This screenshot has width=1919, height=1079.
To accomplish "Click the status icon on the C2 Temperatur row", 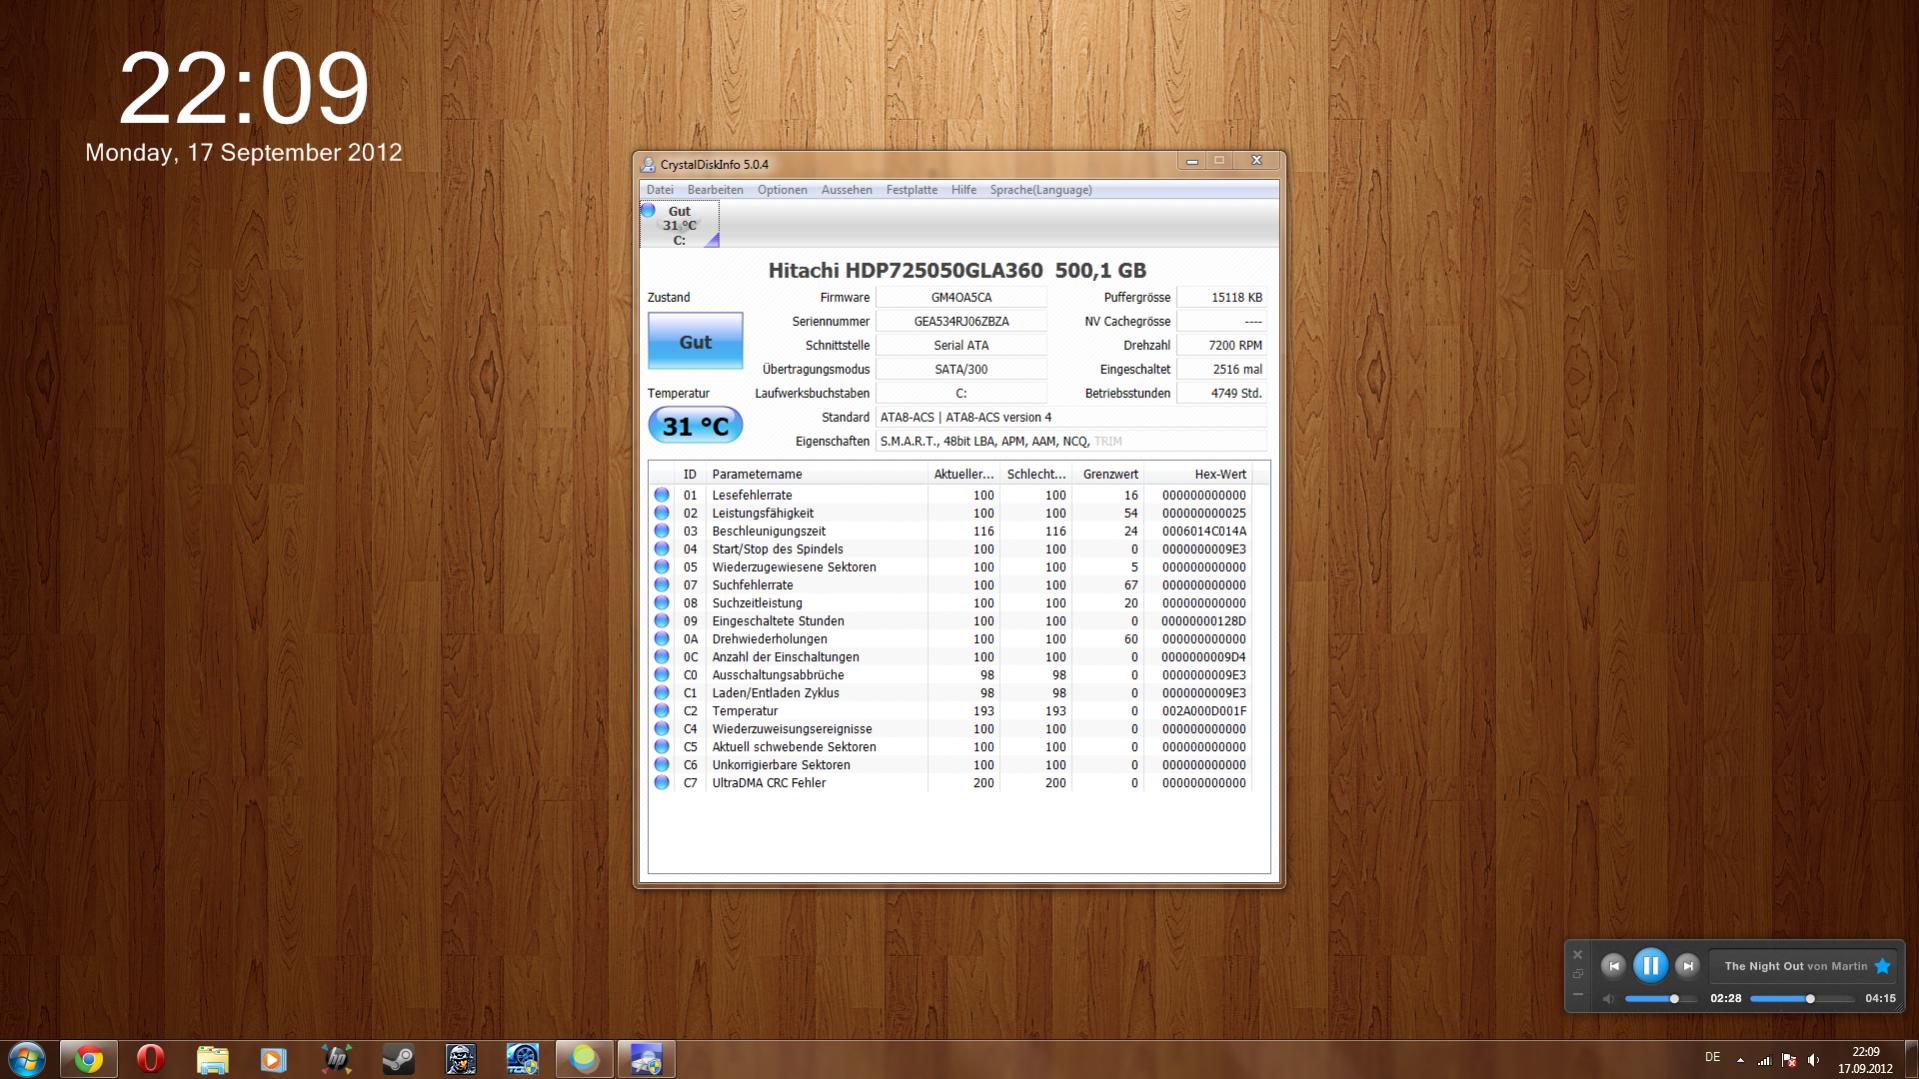I will coord(661,711).
